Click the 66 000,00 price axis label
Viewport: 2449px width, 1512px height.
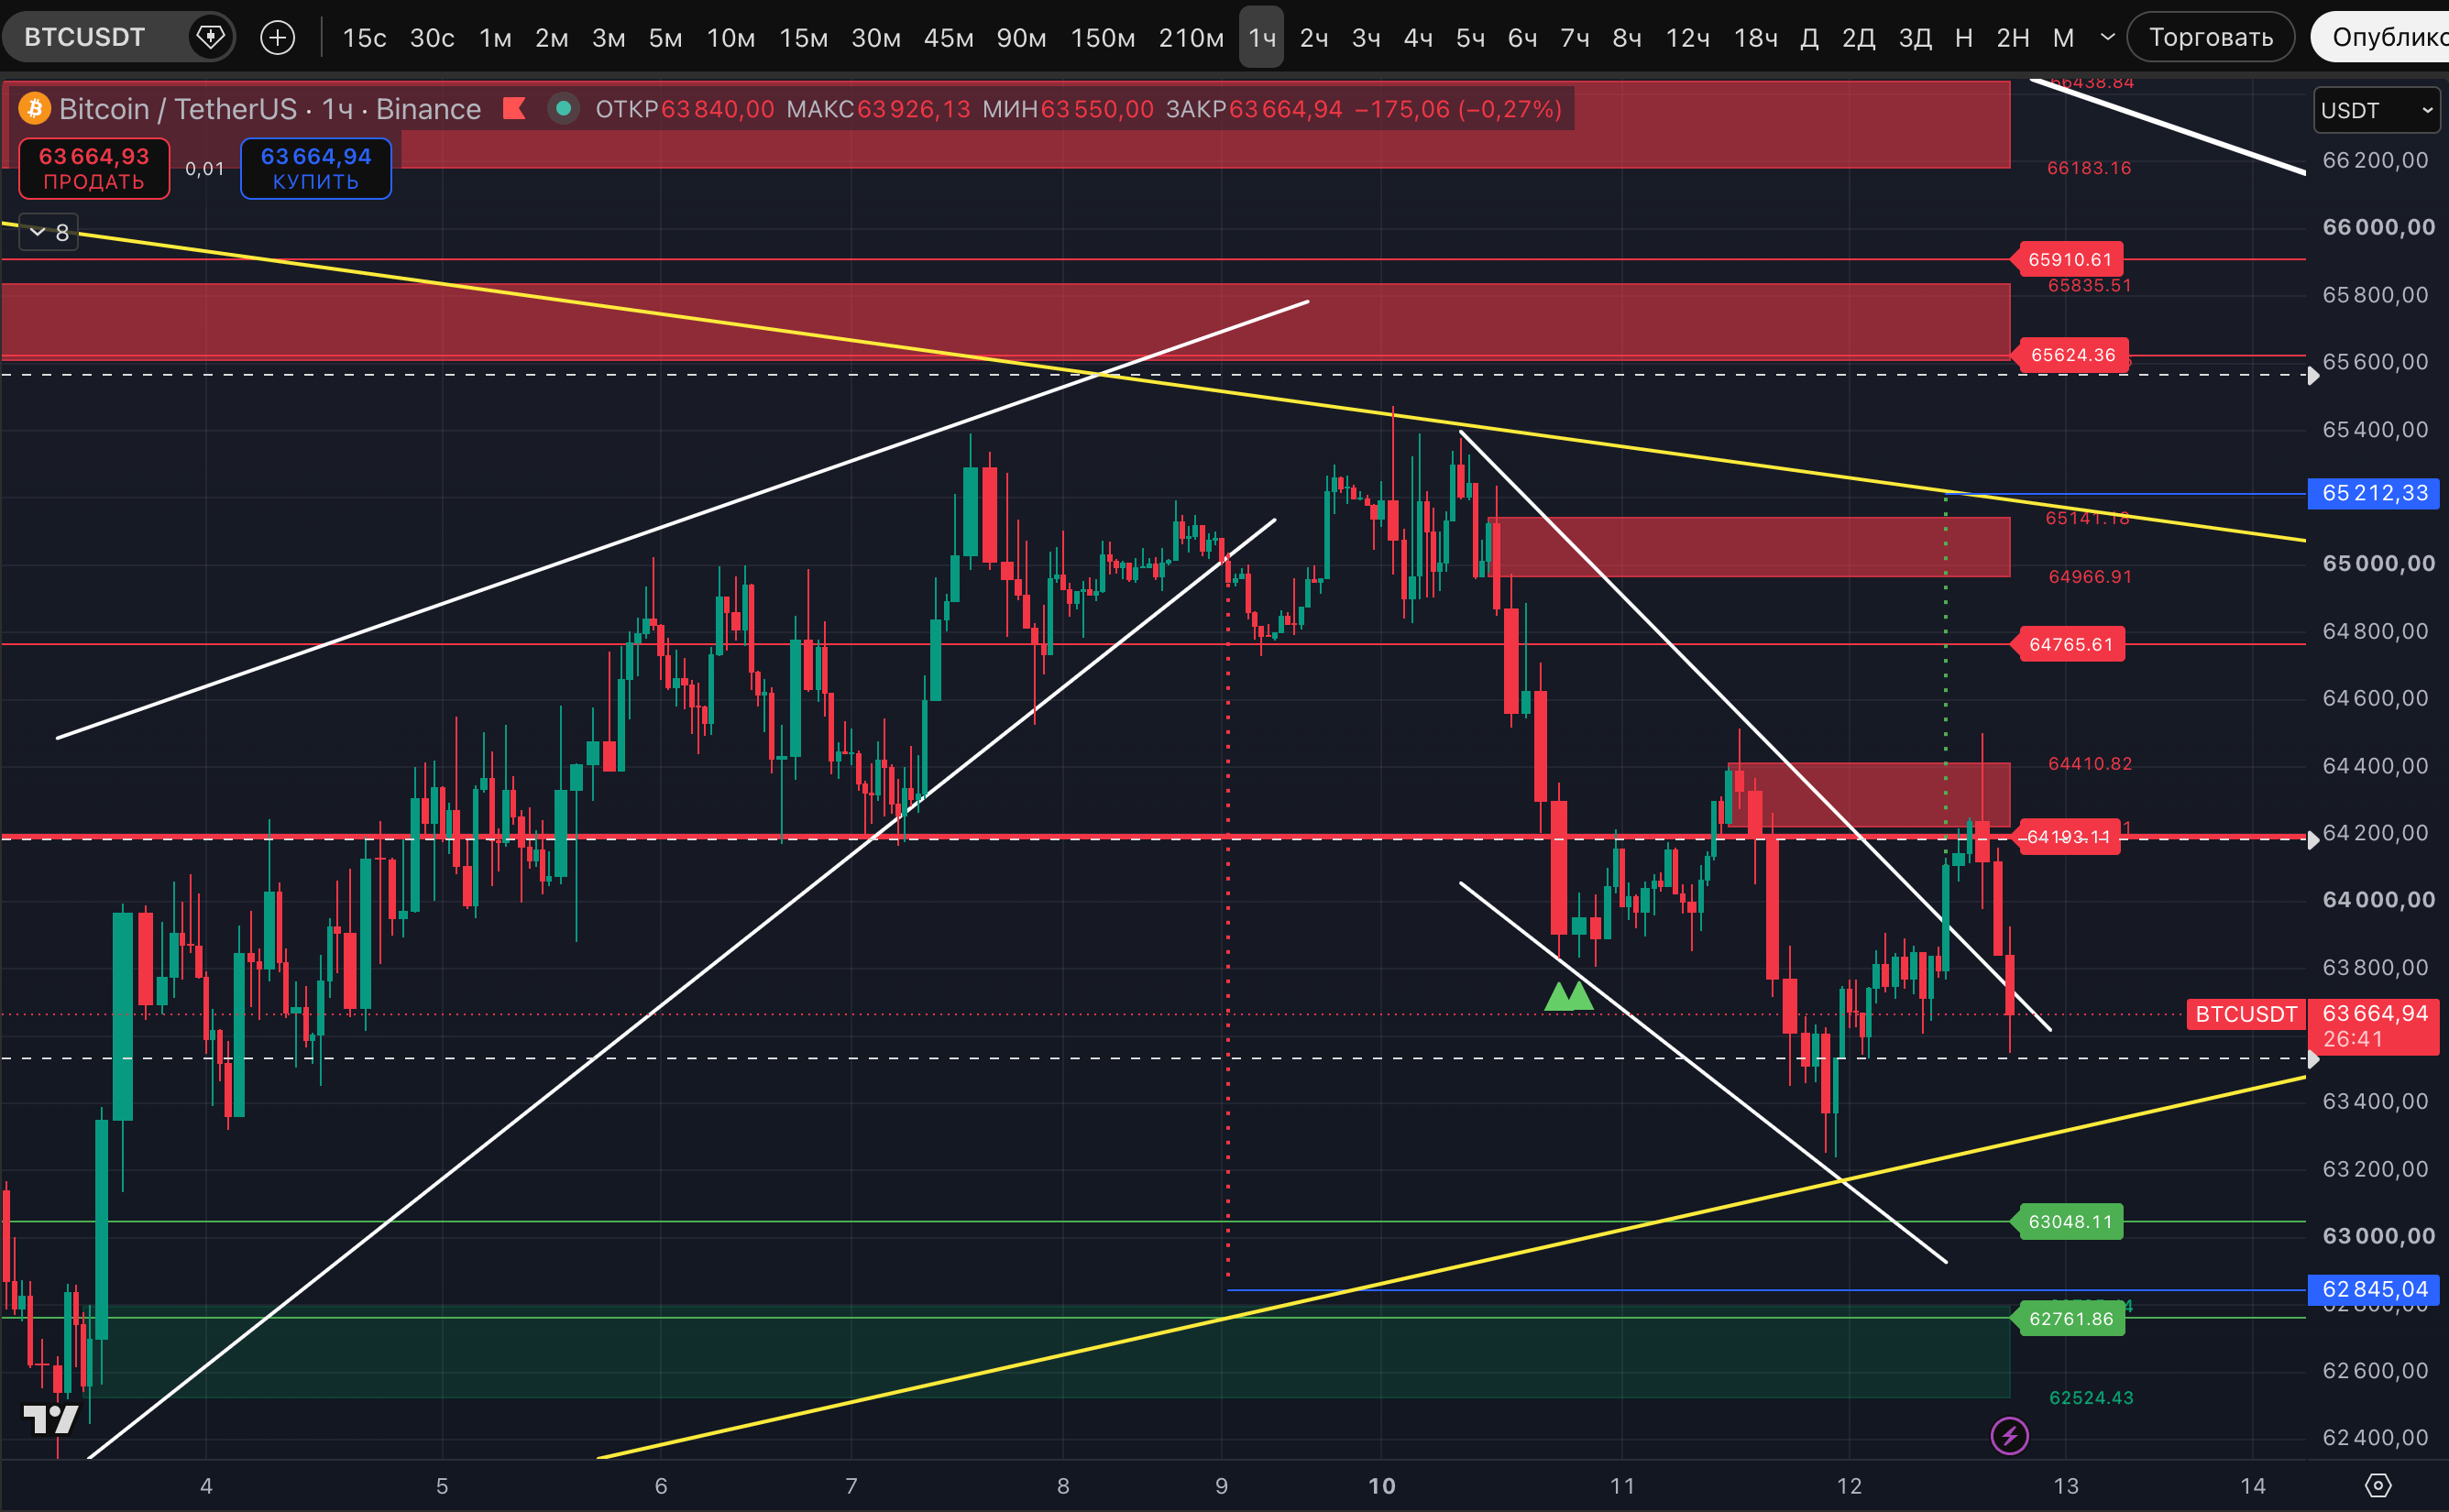(x=2378, y=227)
